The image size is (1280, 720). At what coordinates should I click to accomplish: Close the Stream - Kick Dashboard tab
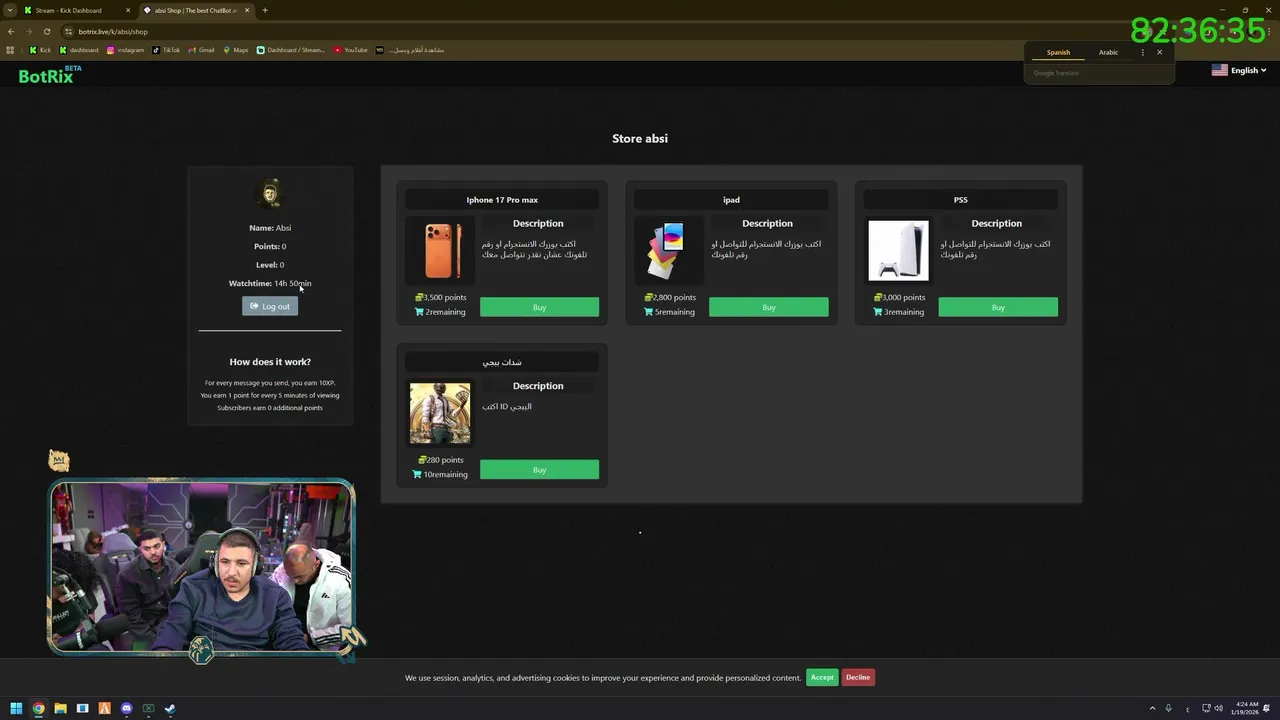pyautogui.click(x=128, y=10)
